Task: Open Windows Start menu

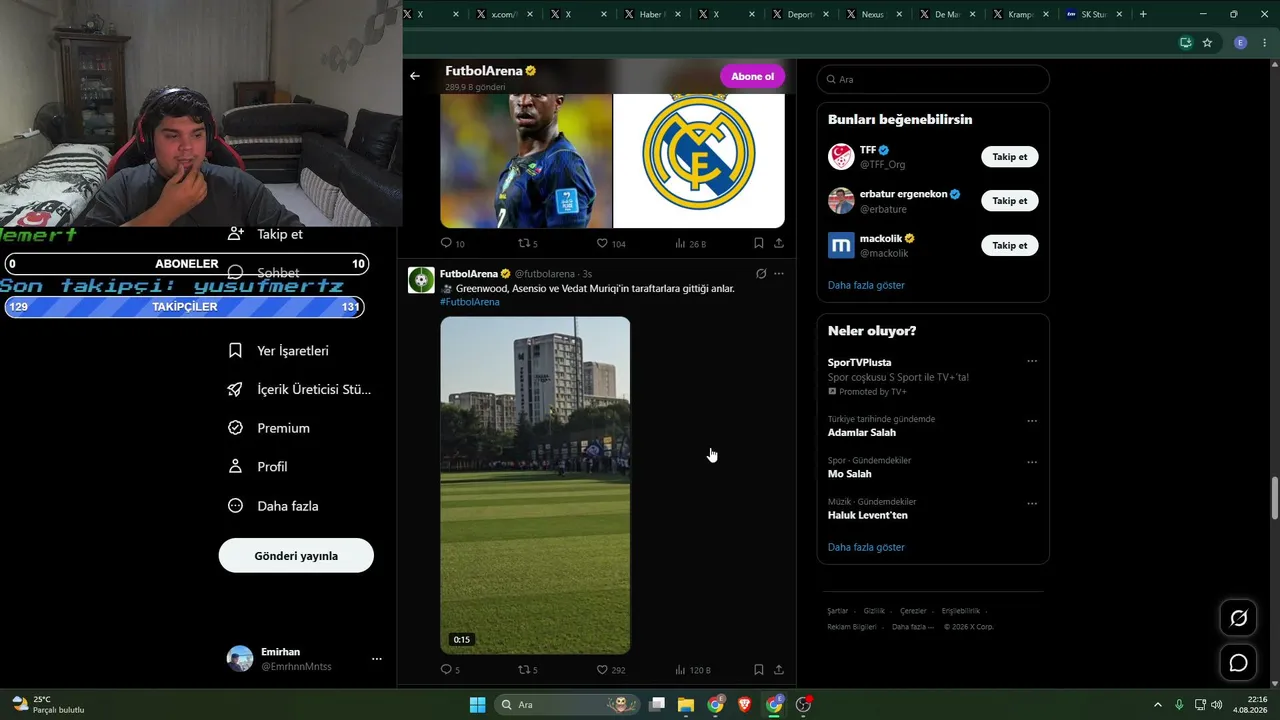Action: [478, 705]
